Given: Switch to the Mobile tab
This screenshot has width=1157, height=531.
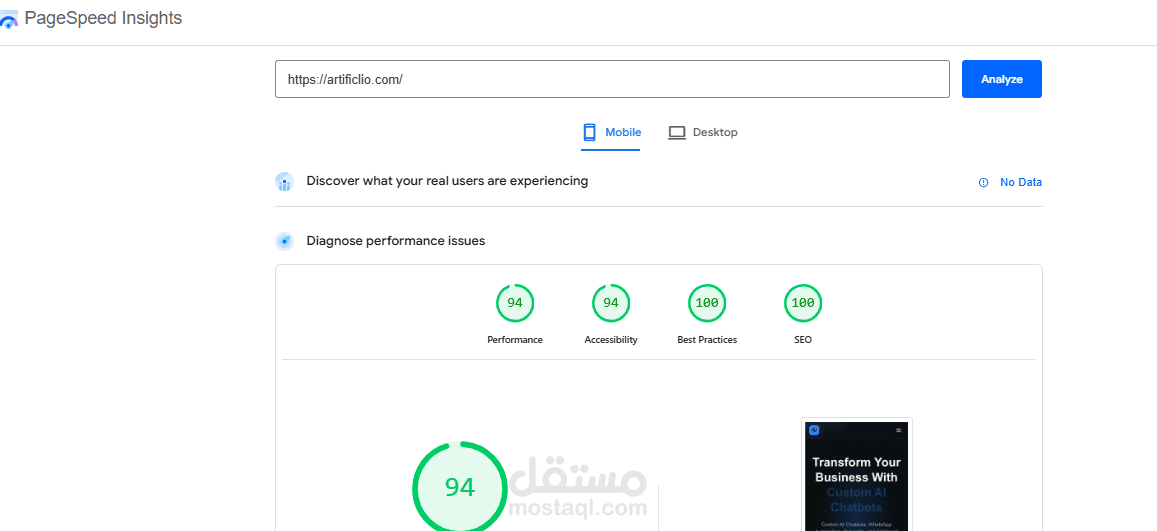Looking at the screenshot, I should click(610, 133).
